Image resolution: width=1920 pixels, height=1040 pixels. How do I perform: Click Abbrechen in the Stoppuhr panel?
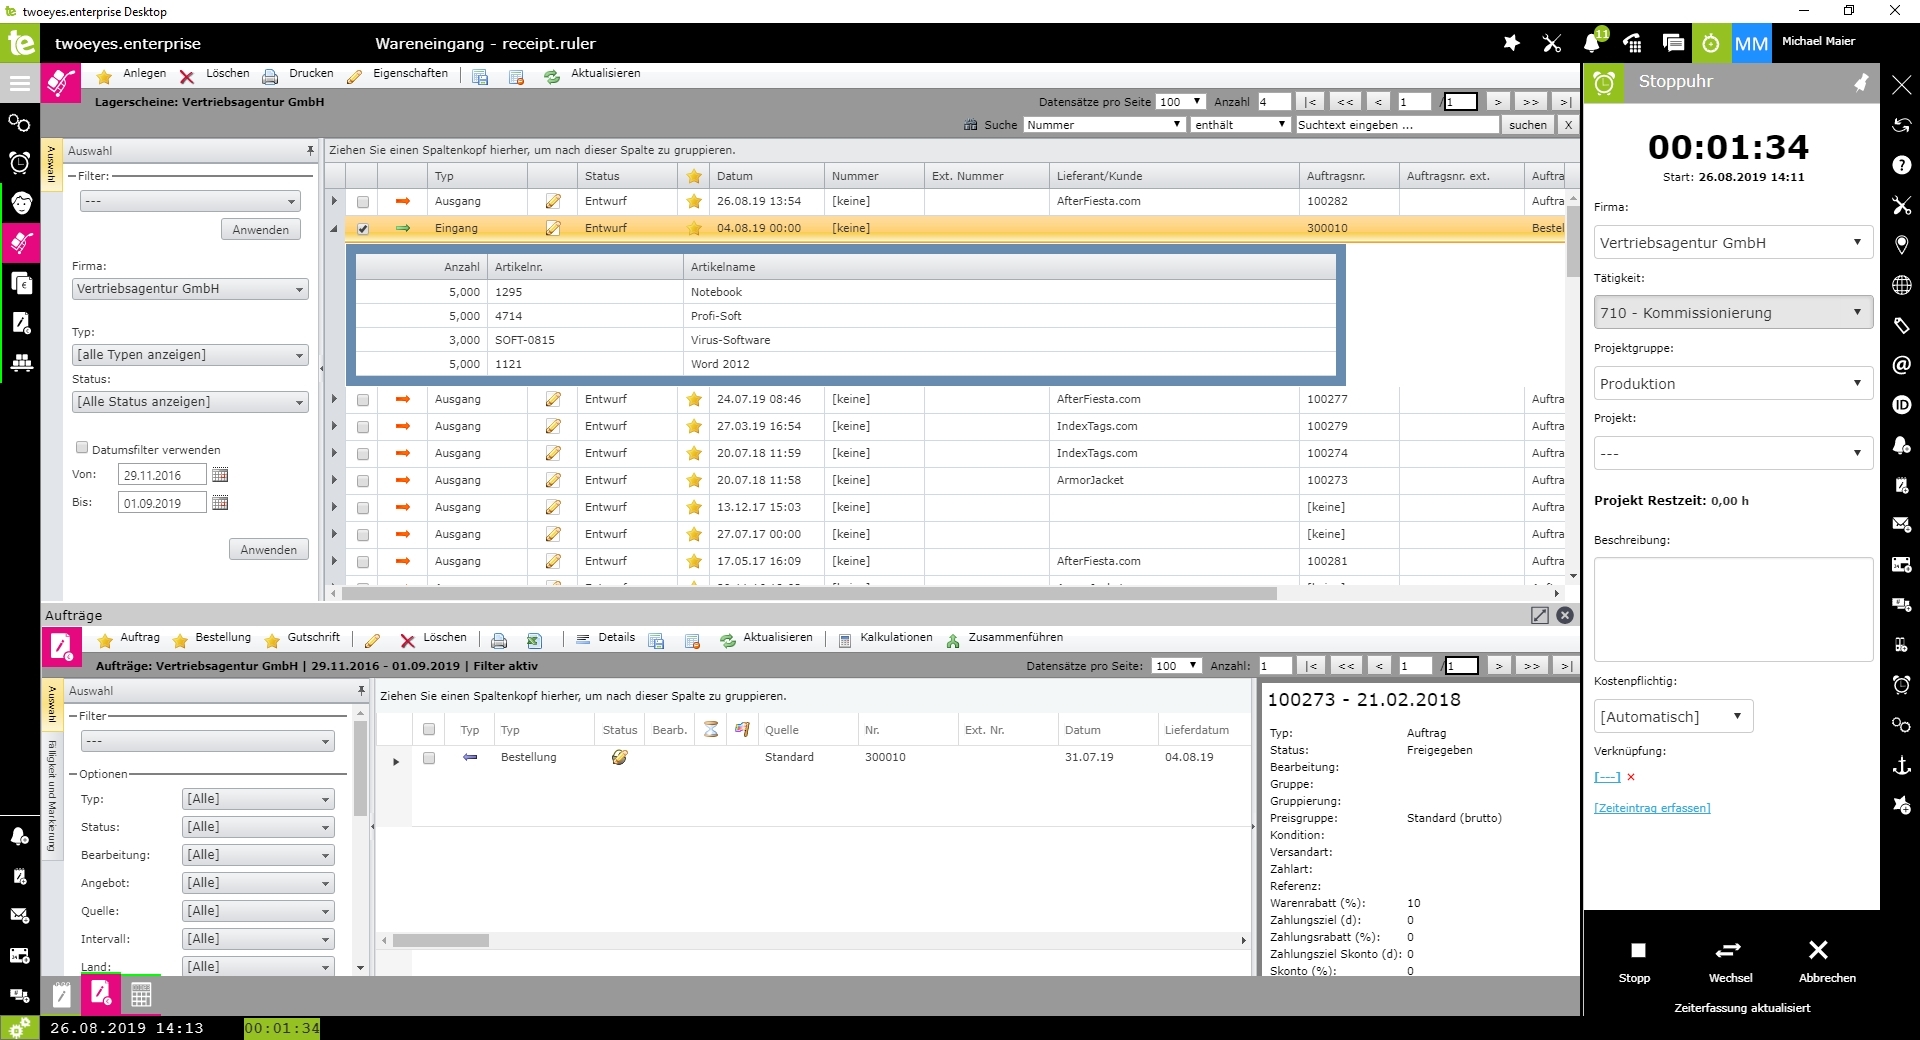tap(1826, 961)
